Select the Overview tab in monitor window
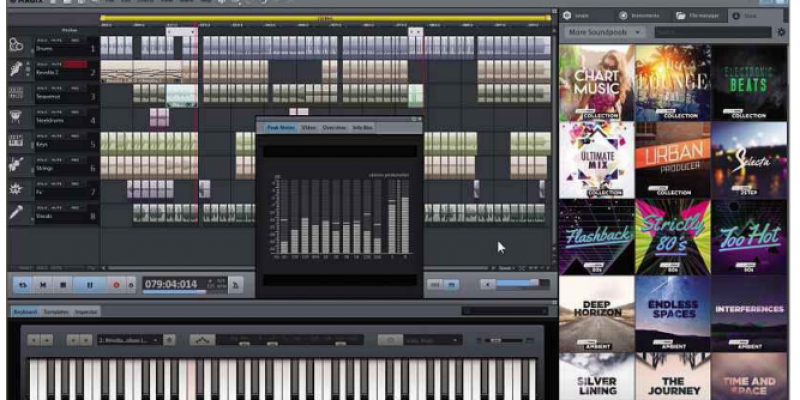The image size is (800, 400). (x=334, y=128)
